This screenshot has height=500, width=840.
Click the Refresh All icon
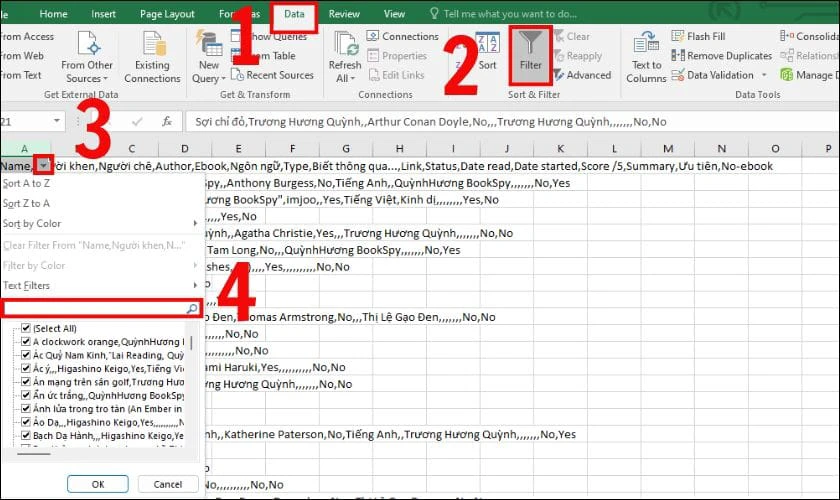(346, 44)
